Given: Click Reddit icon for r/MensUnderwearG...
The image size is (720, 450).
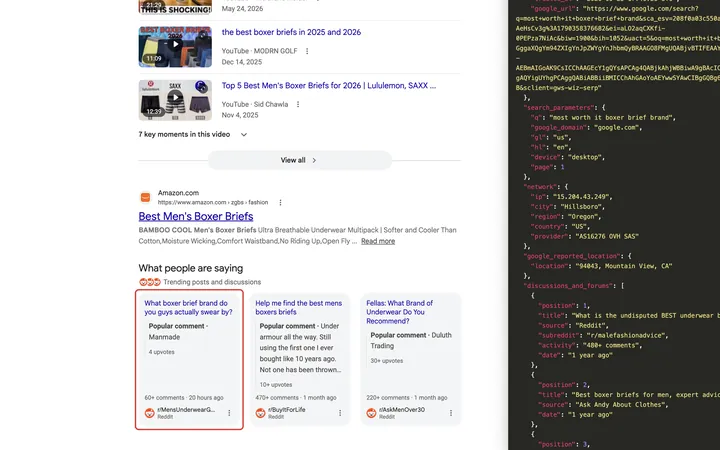Looking at the screenshot, I should click(149, 413).
